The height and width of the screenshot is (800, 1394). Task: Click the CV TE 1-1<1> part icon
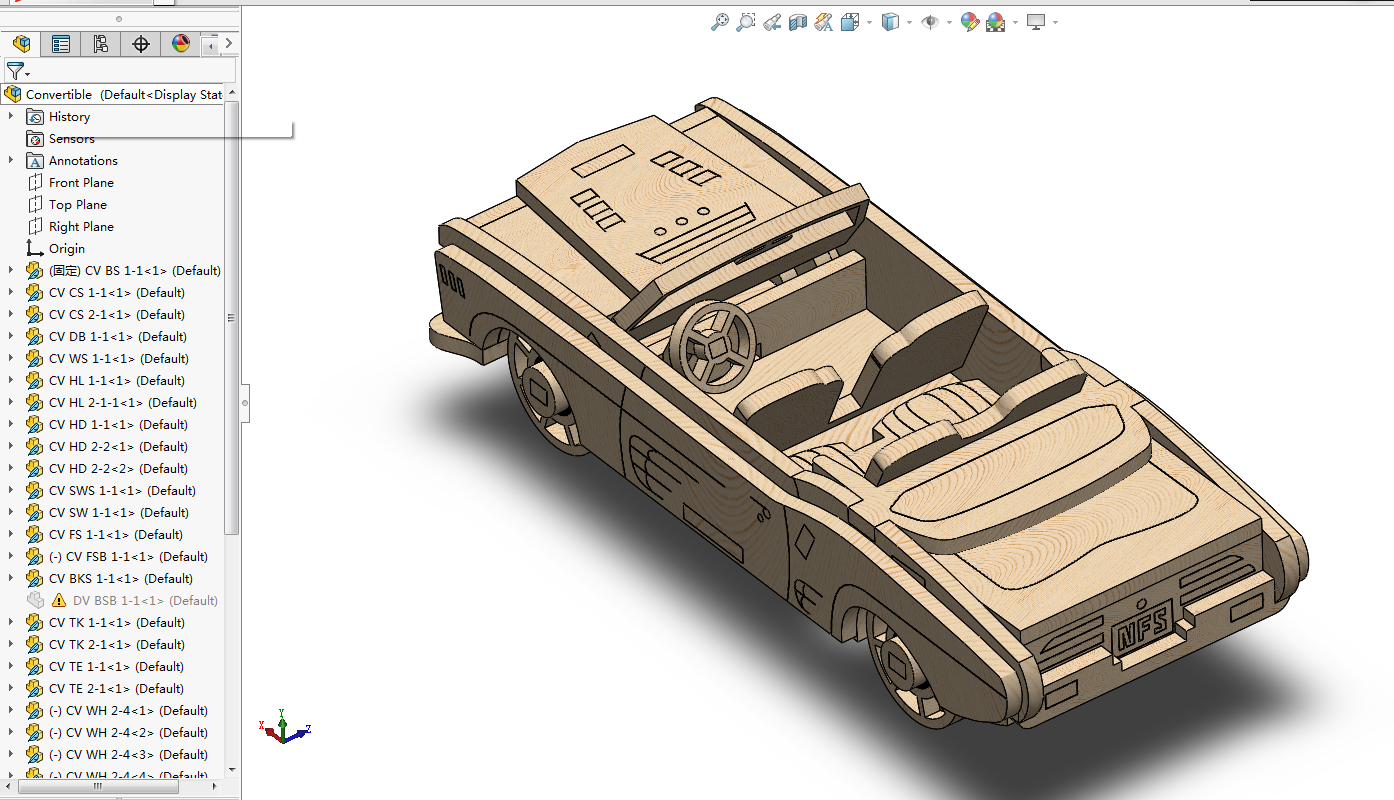click(35, 666)
